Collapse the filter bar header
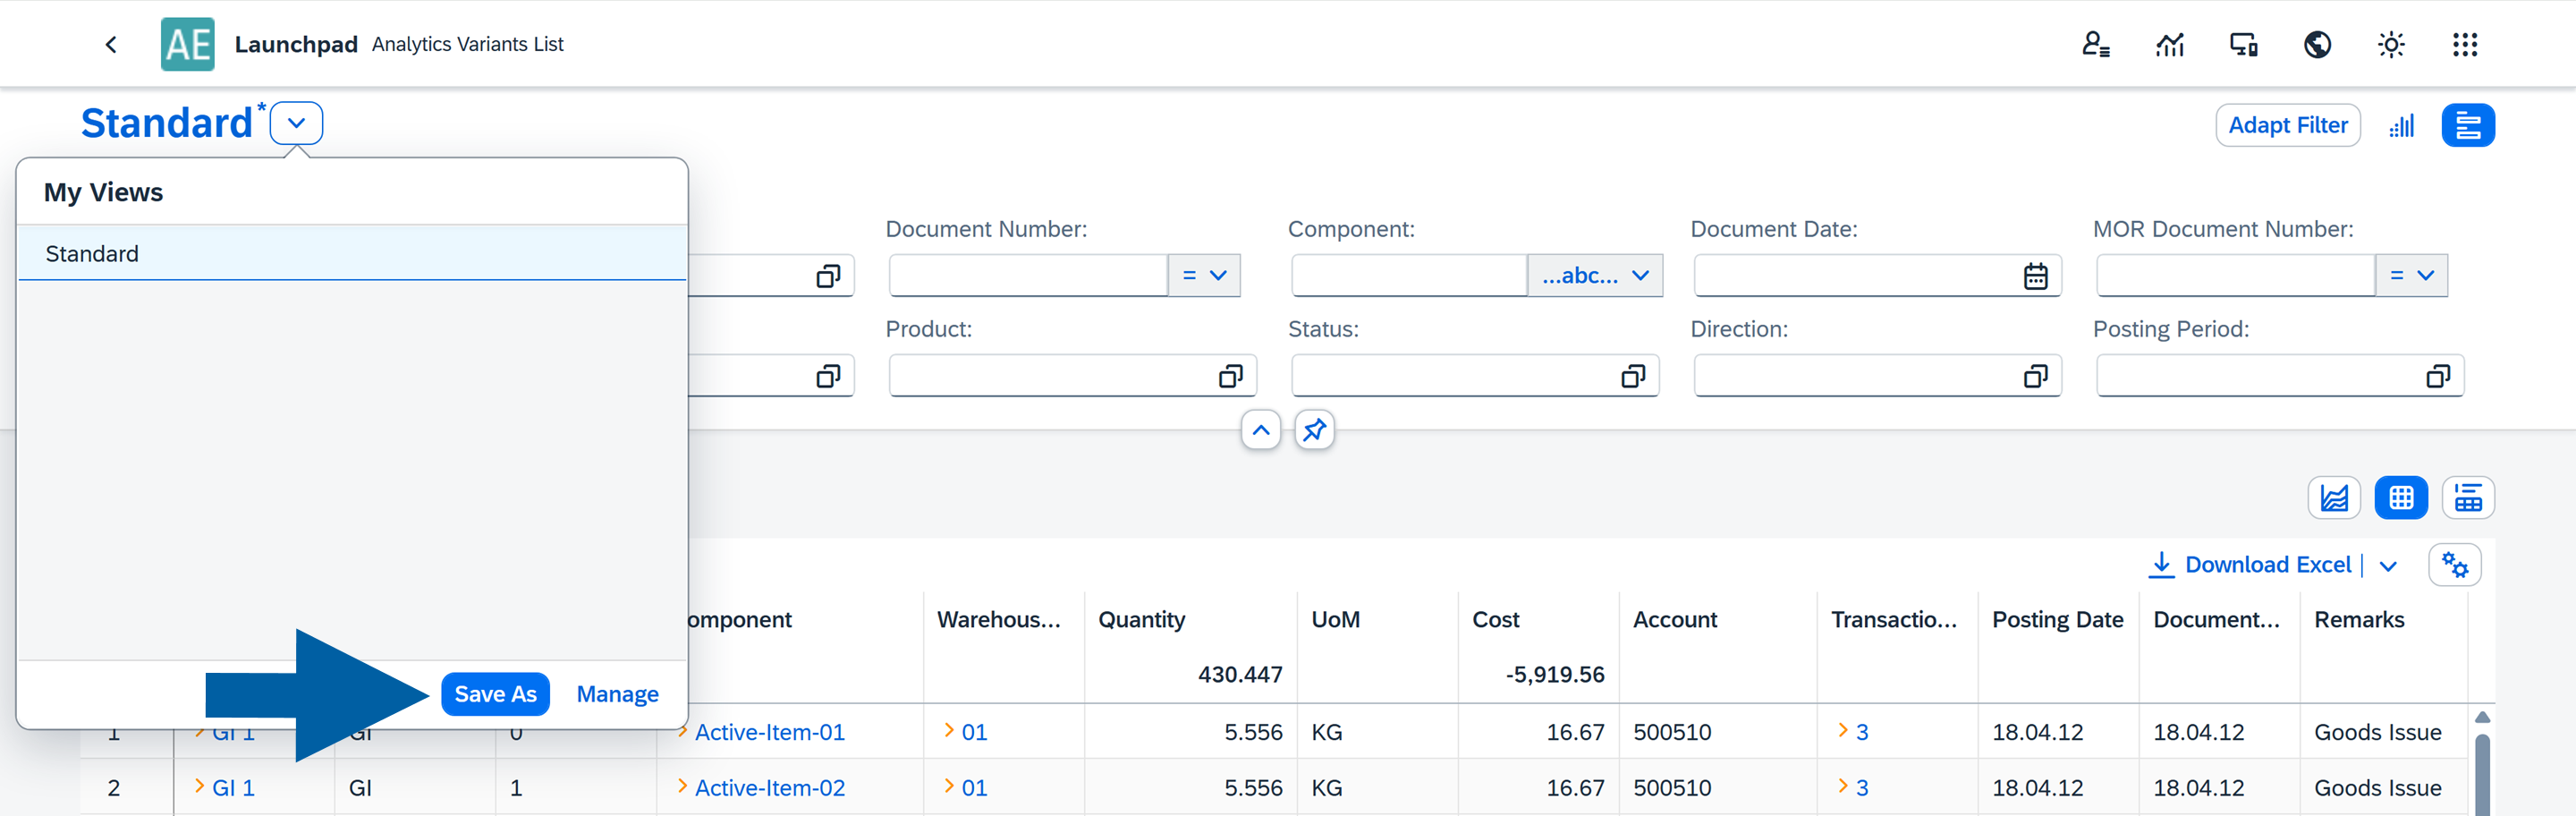Viewport: 2576px width, 816px height. coord(1260,430)
